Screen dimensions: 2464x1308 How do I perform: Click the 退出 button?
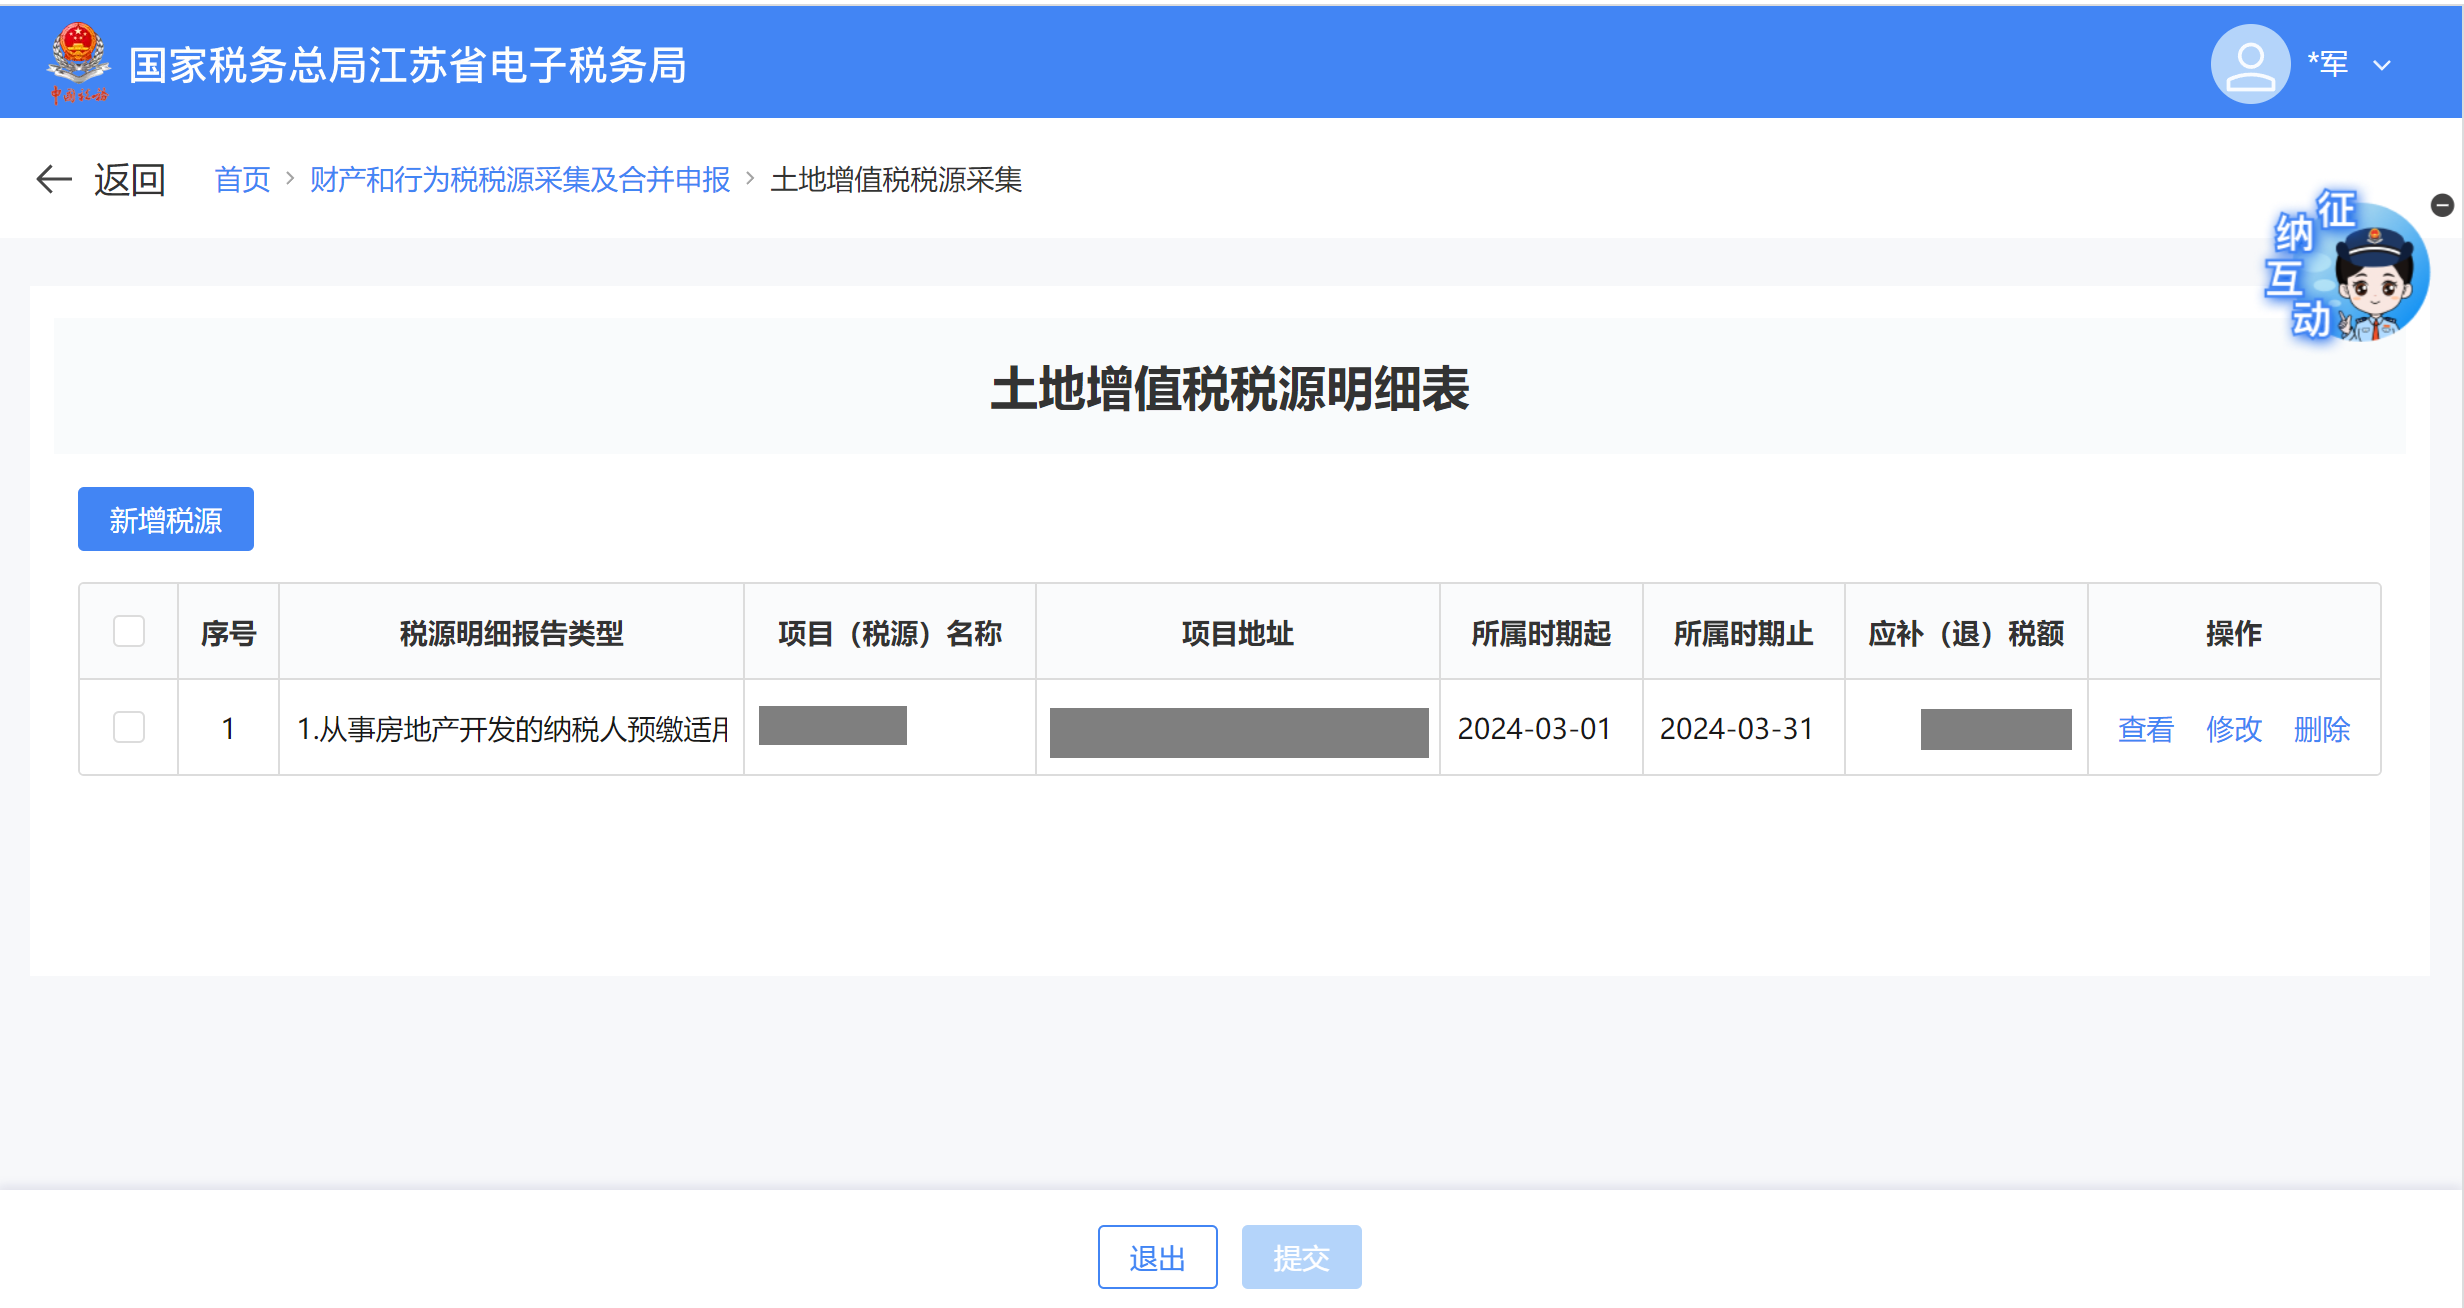coord(1157,1257)
